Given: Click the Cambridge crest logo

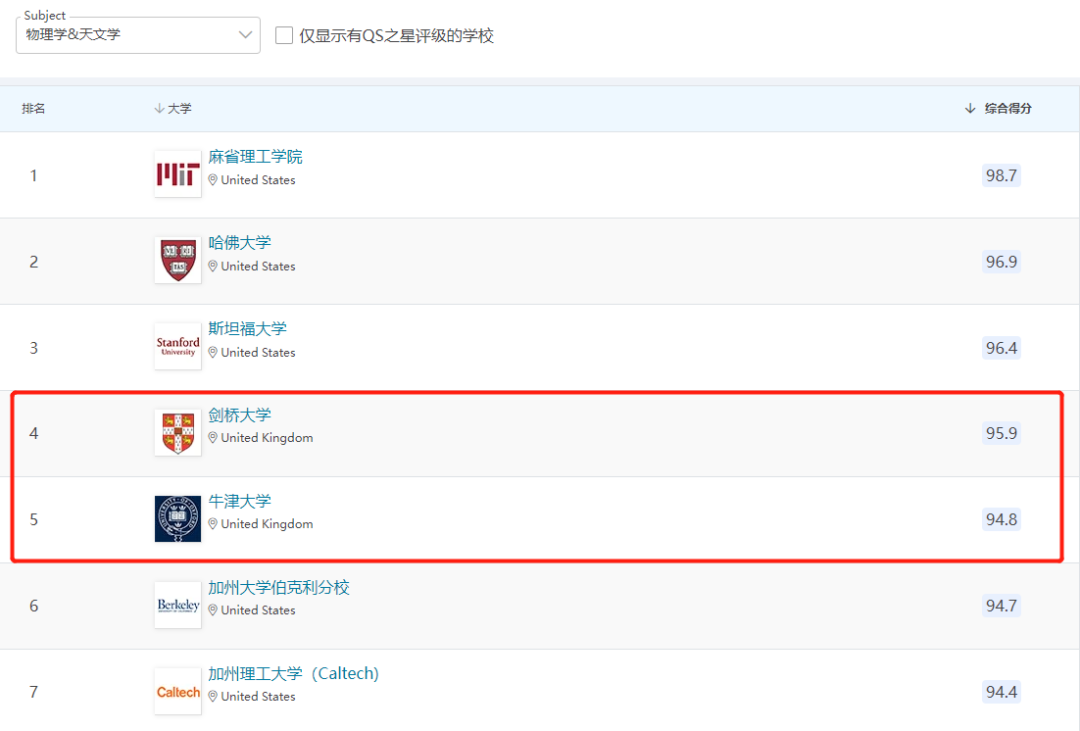Looking at the screenshot, I should (178, 433).
